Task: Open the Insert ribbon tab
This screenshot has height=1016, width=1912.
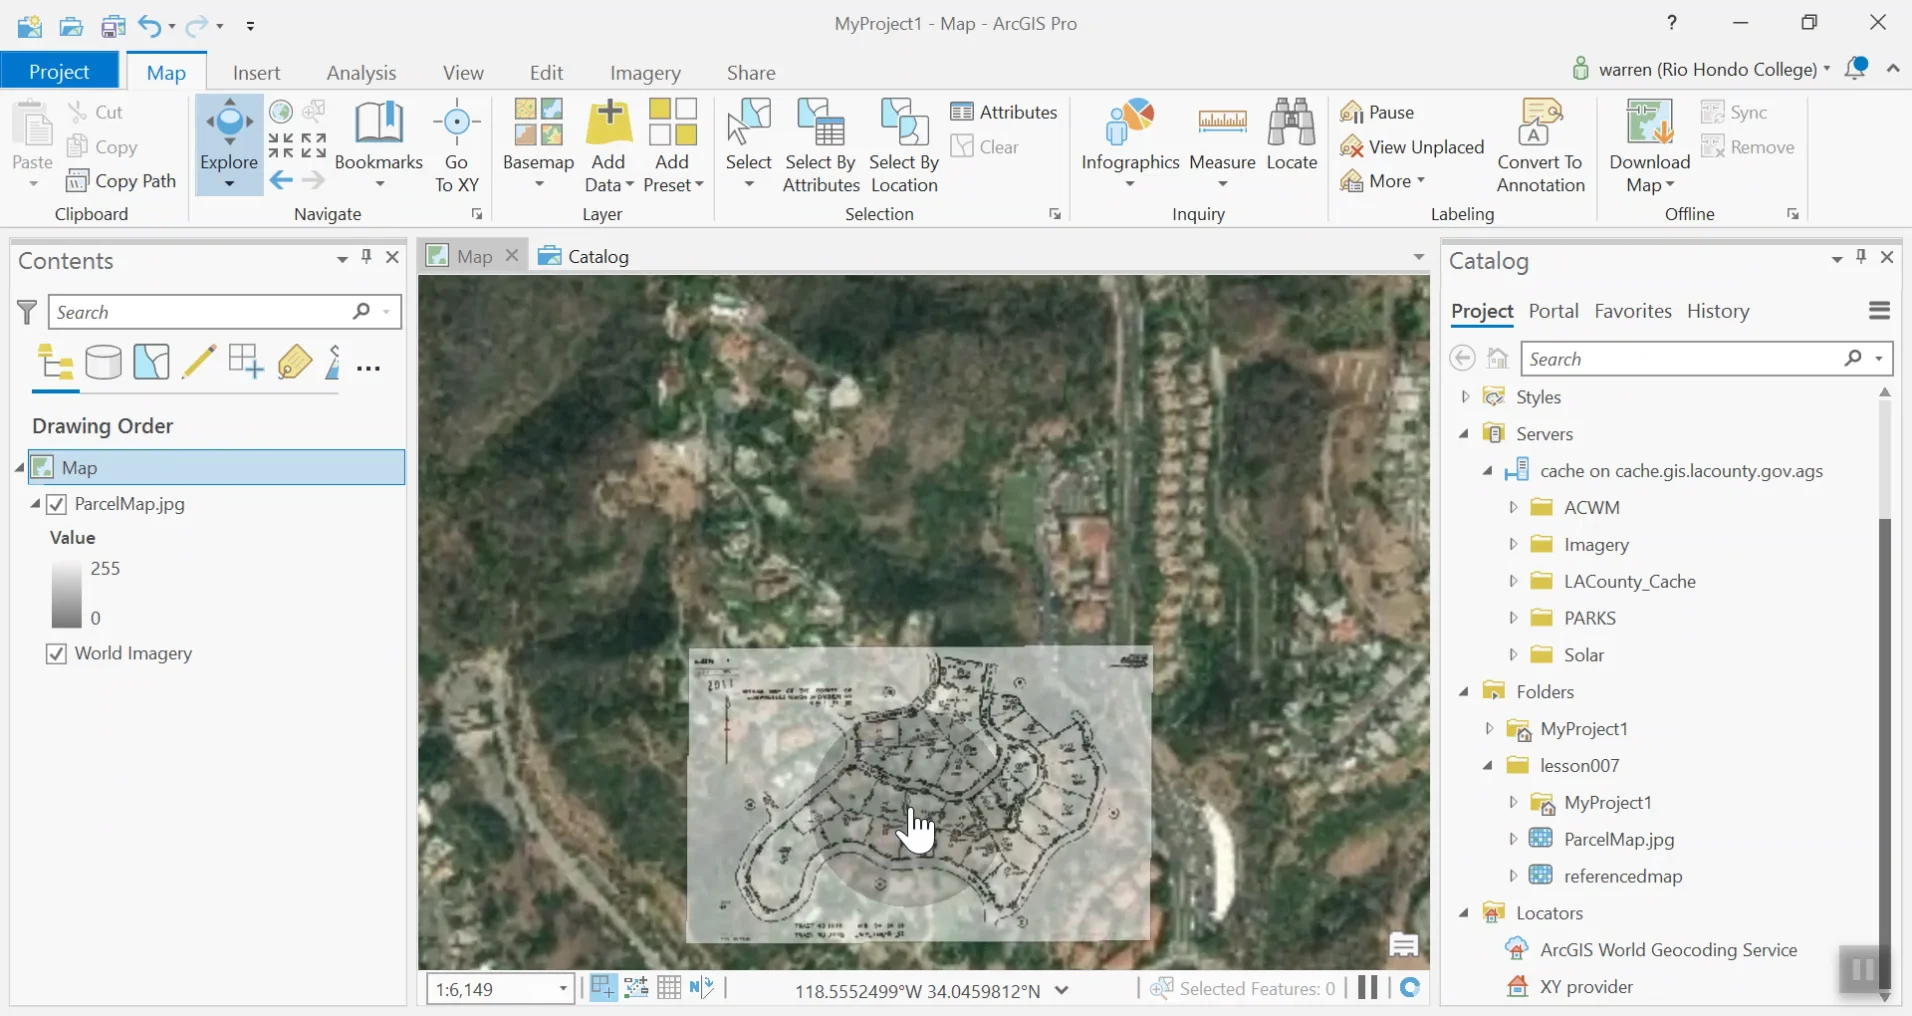Action: tap(256, 72)
